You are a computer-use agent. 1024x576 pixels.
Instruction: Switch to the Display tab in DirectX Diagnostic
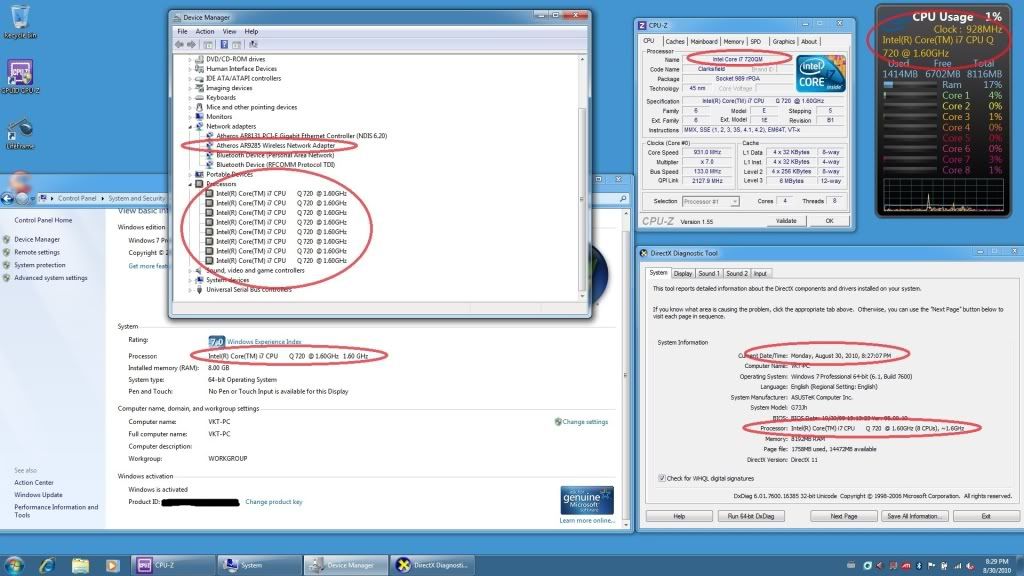coord(682,274)
